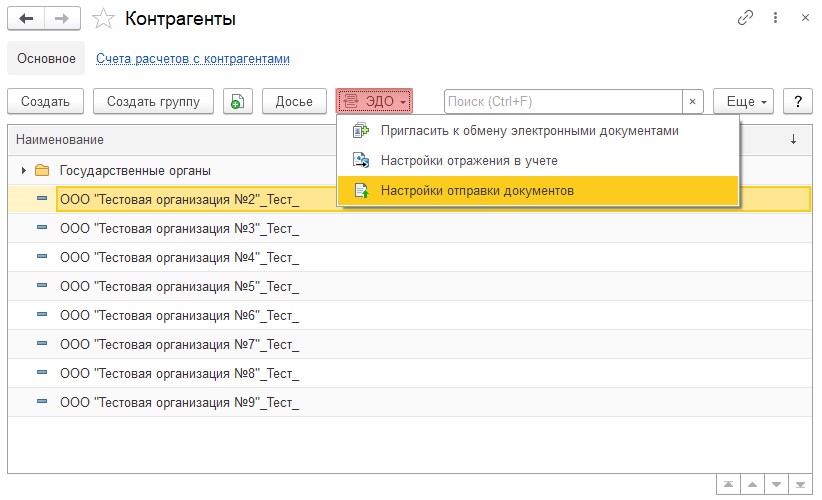The height and width of the screenshot is (500, 822).
Task: Clear the search field with X
Action: tap(693, 101)
